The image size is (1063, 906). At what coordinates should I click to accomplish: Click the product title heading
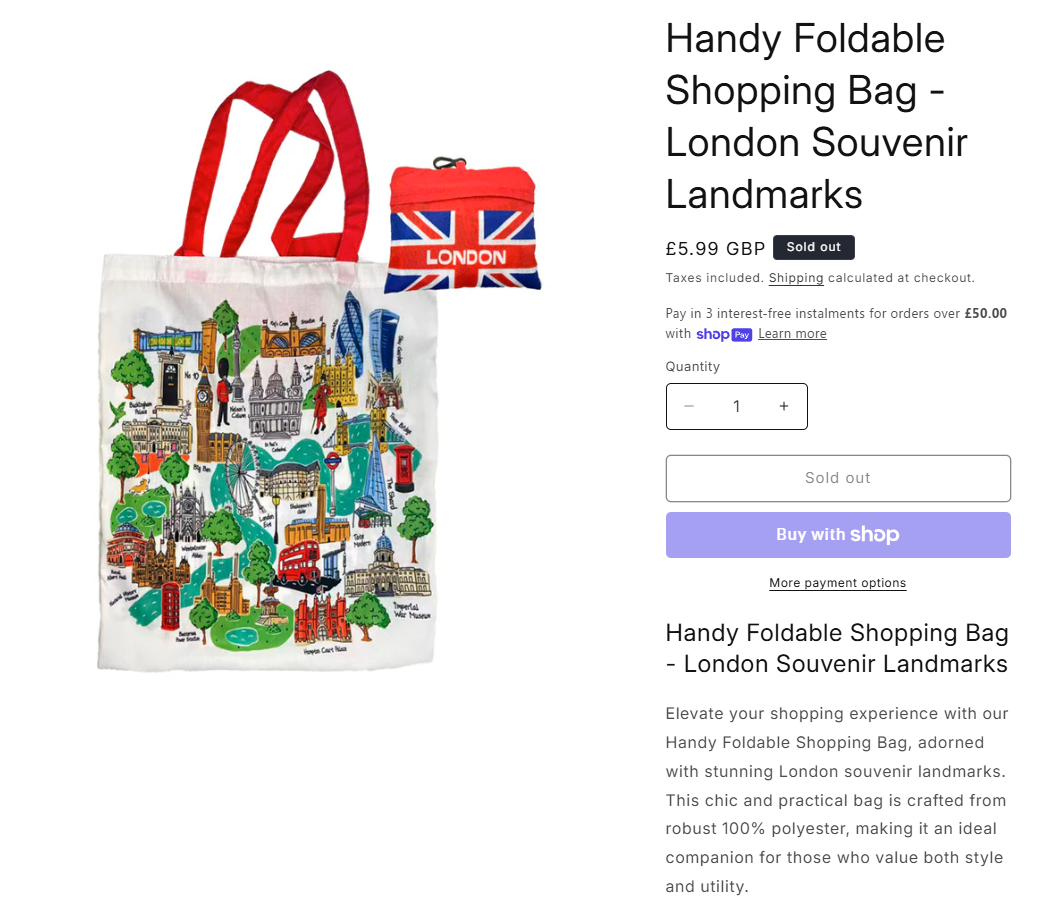click(816, 117)
